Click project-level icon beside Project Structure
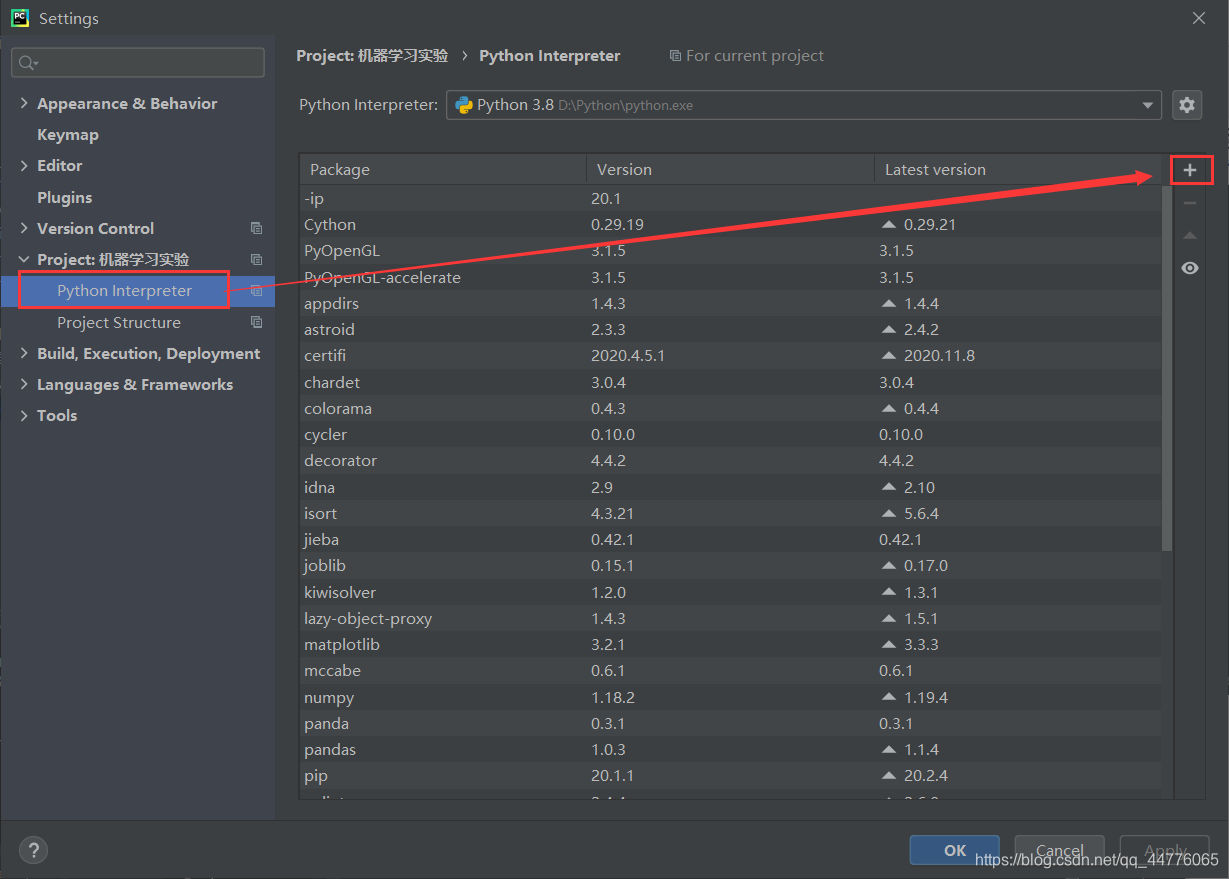Viewport: 1229px width, 879px height. (256, 322)
